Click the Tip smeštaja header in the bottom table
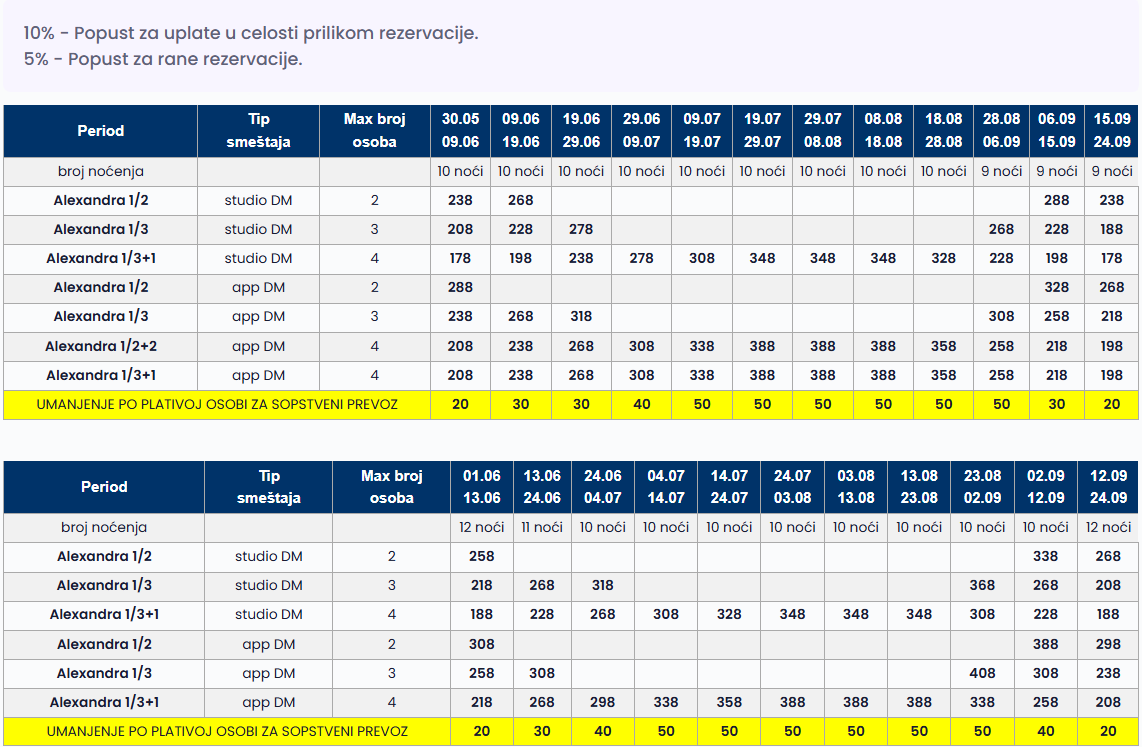Viewport: 1142px width, 747px height. (268, 487)
